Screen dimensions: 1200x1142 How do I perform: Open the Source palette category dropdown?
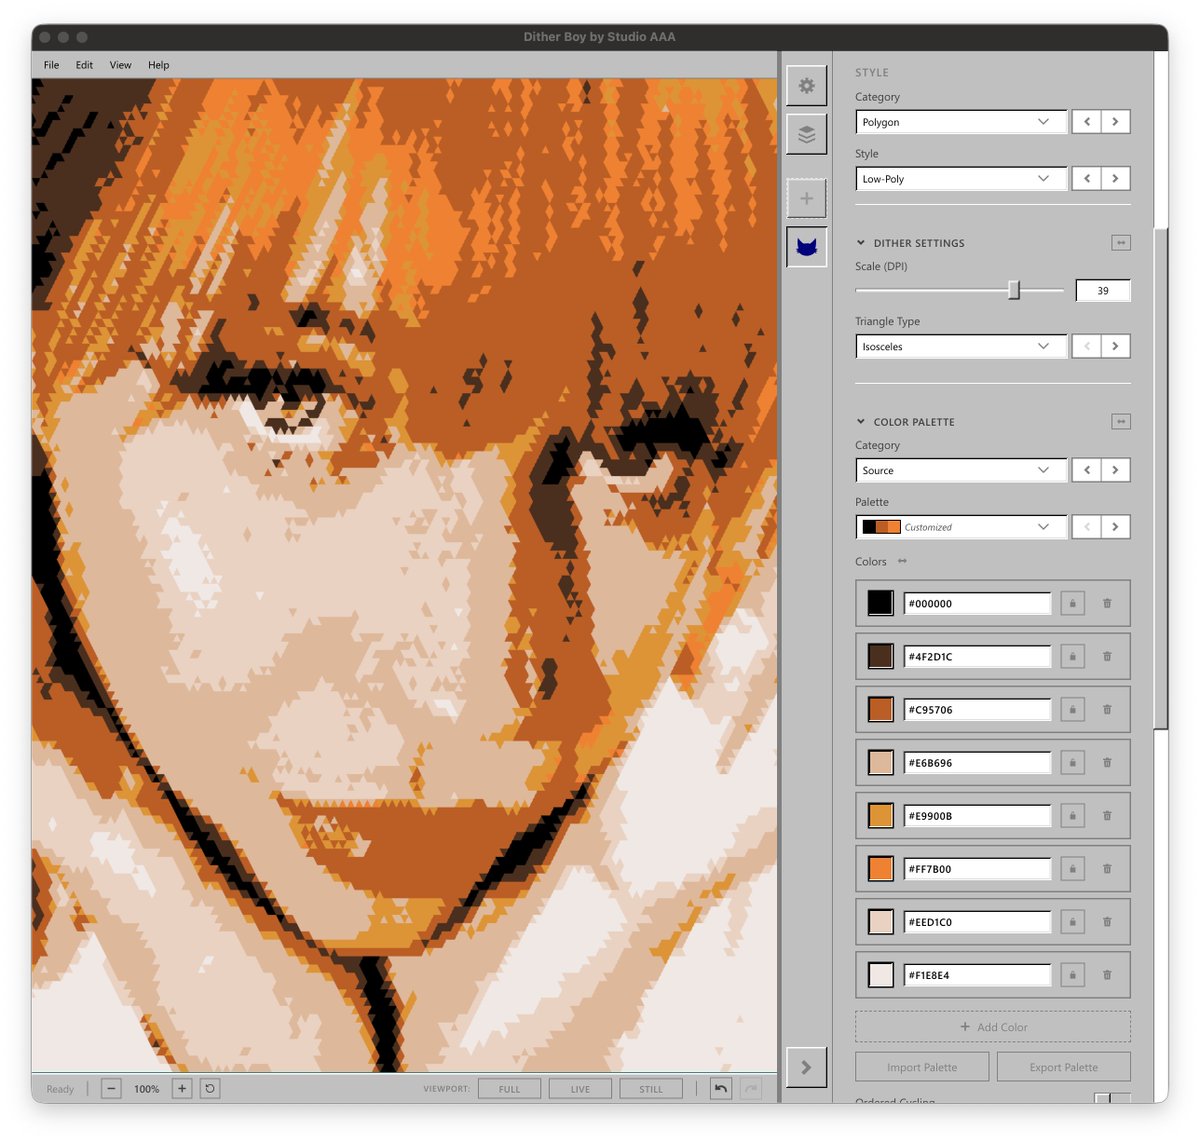click(961, 470)
